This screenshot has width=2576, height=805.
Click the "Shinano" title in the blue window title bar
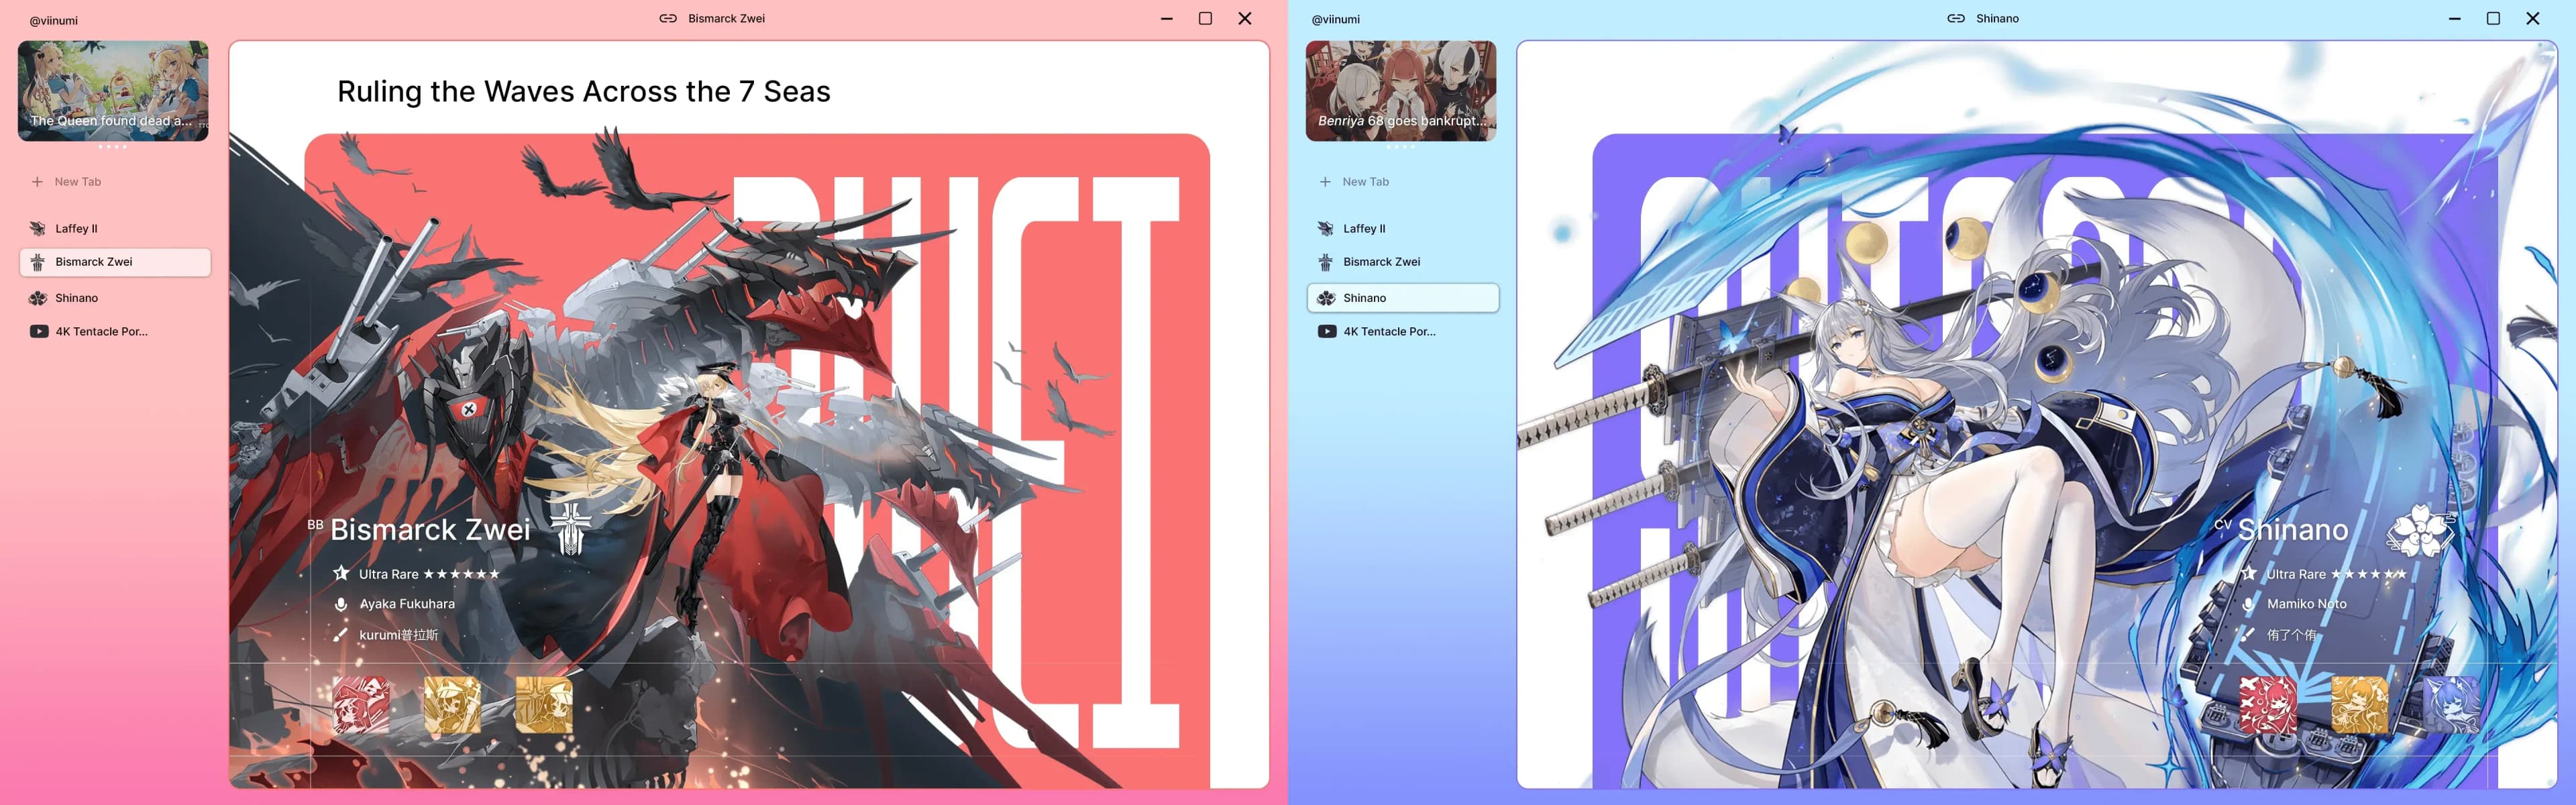[x=1997, y=18]
